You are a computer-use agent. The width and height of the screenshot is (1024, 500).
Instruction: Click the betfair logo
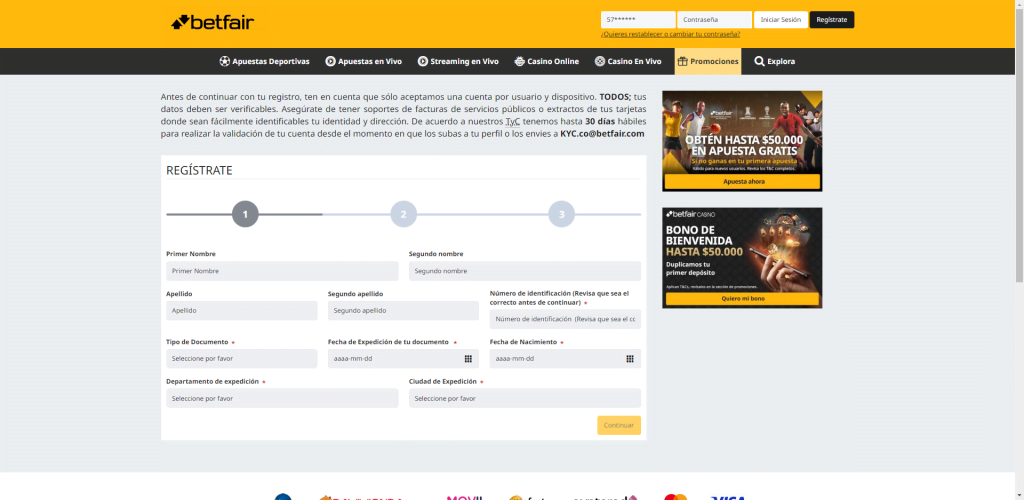pos(212,22)
